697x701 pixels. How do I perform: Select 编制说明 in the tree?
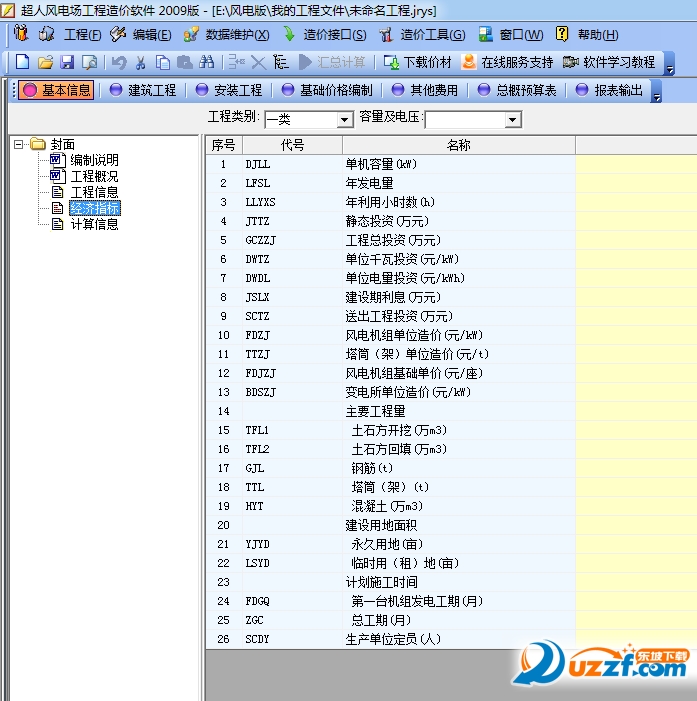coord(94,160)
